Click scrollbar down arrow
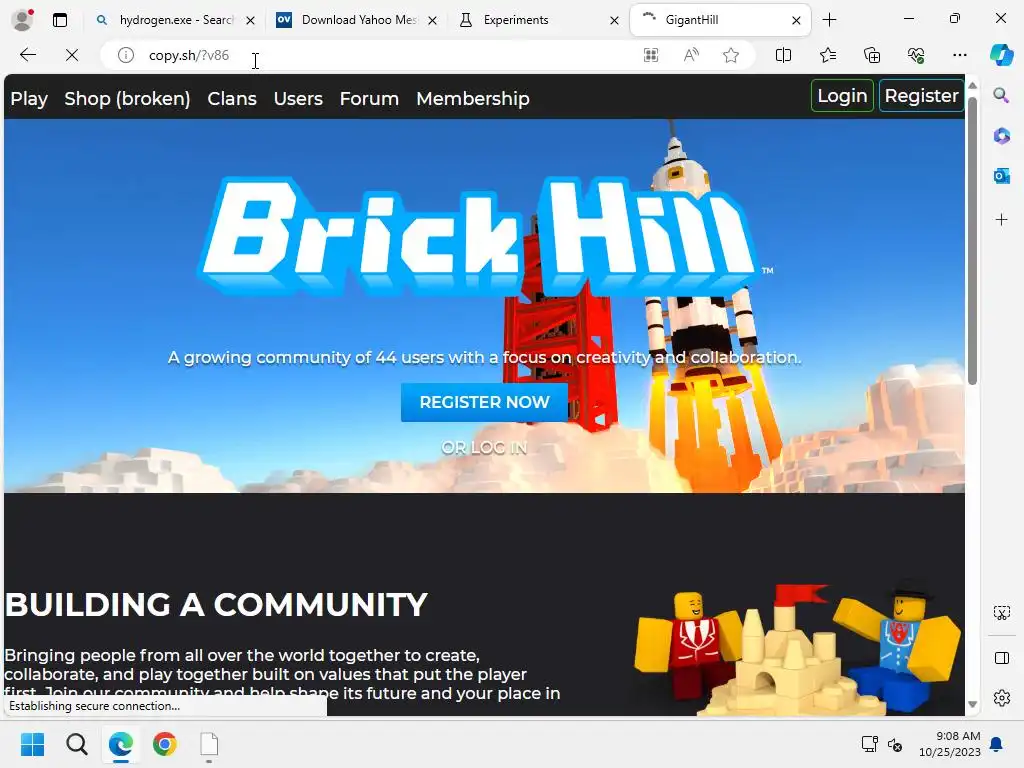This screenshot has height=768, width=1024. [x=972, y=704]
